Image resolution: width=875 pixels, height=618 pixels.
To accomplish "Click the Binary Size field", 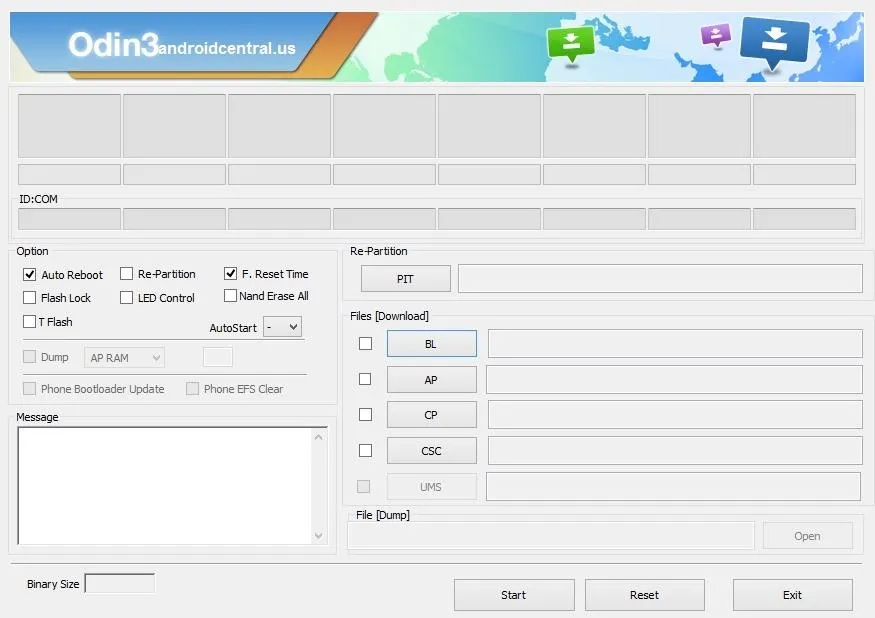I will [119, 583].
